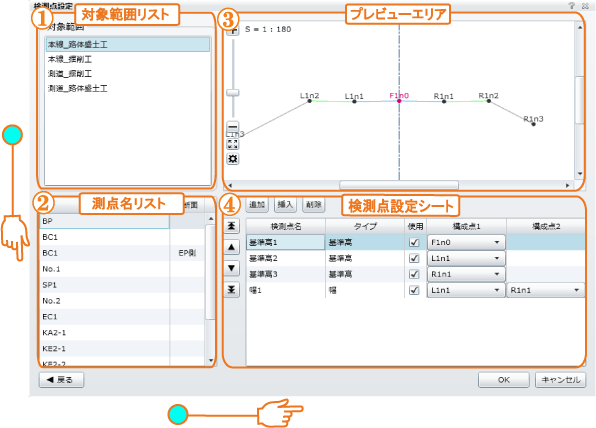Click the 戻る back button
596x428 pixels.
61,379
